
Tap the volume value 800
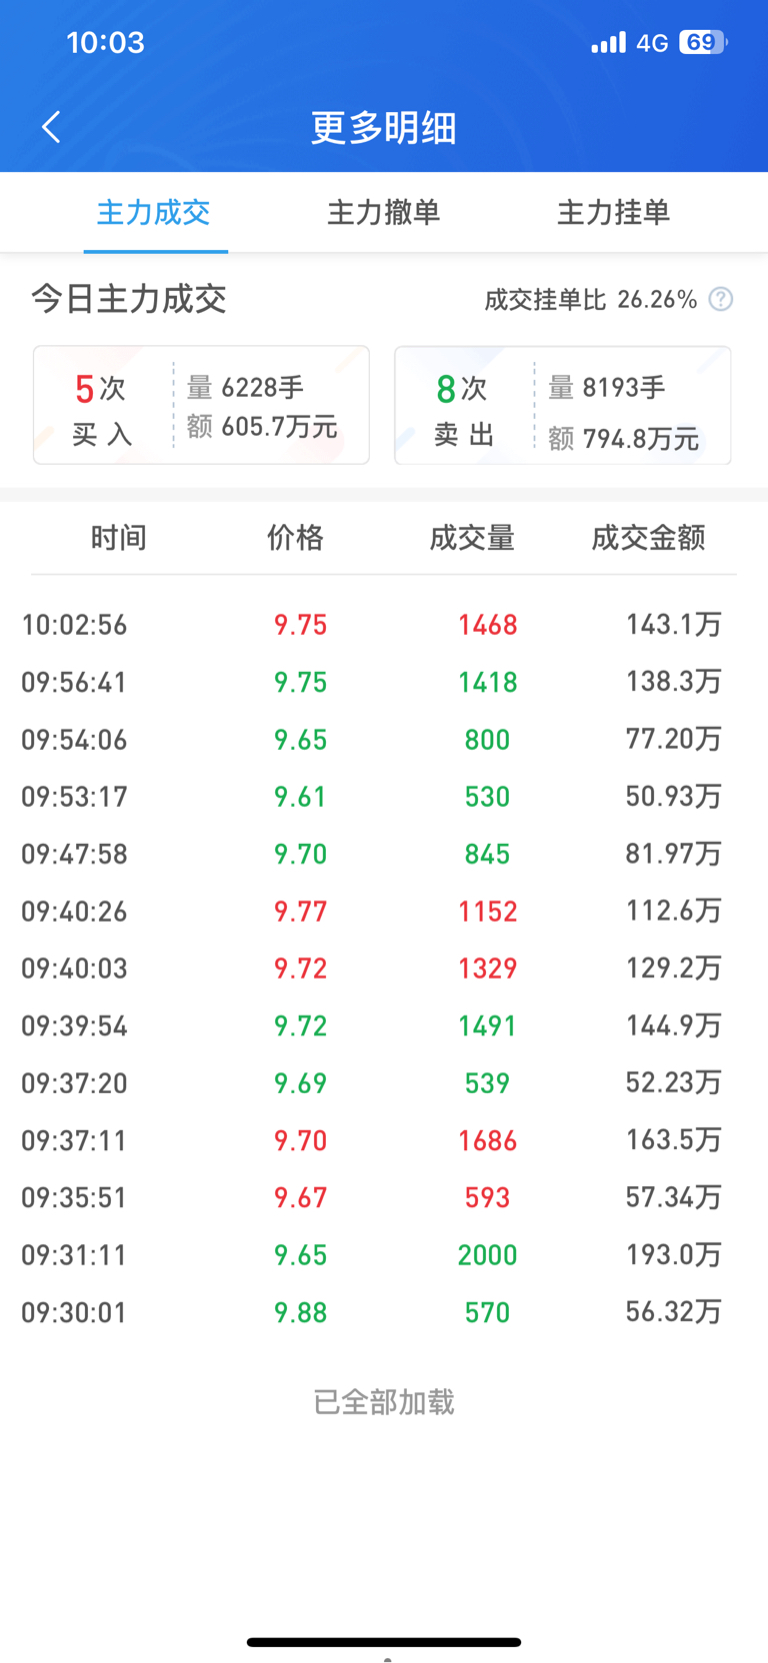tap(488, 740)
